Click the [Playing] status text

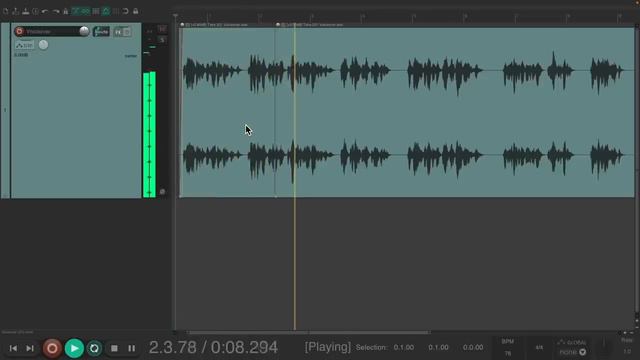point(328,347)
